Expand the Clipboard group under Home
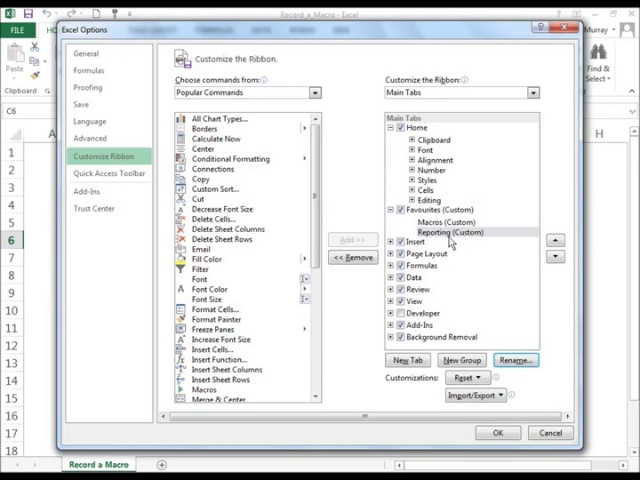Viewport: 640px width, 480px height. pos(412,140)
